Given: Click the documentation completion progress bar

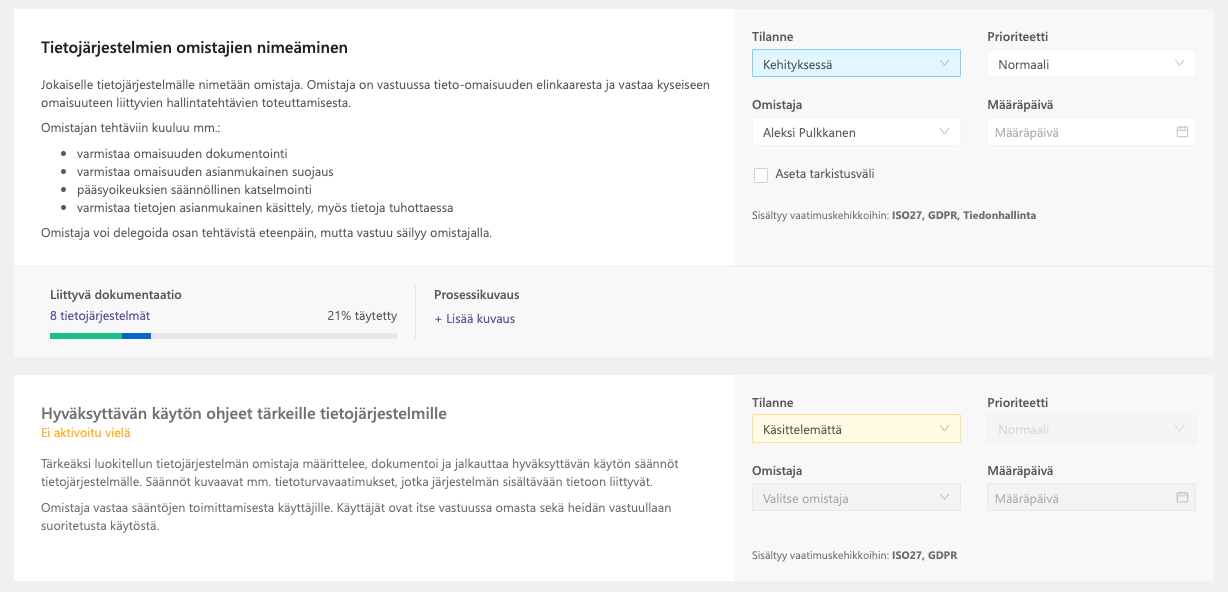Looking at the screenshot, I should [x=223, y=336].
